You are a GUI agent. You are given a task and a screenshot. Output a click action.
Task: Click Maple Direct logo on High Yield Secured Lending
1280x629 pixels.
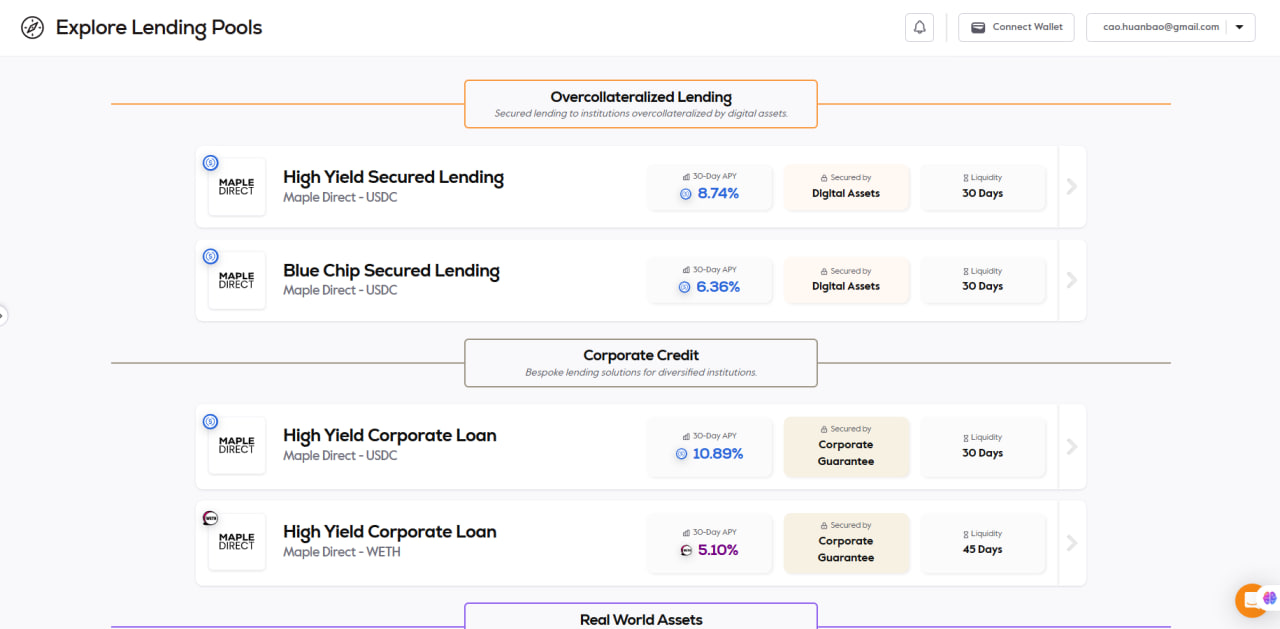pyautogui.click(x=236, y=187)
